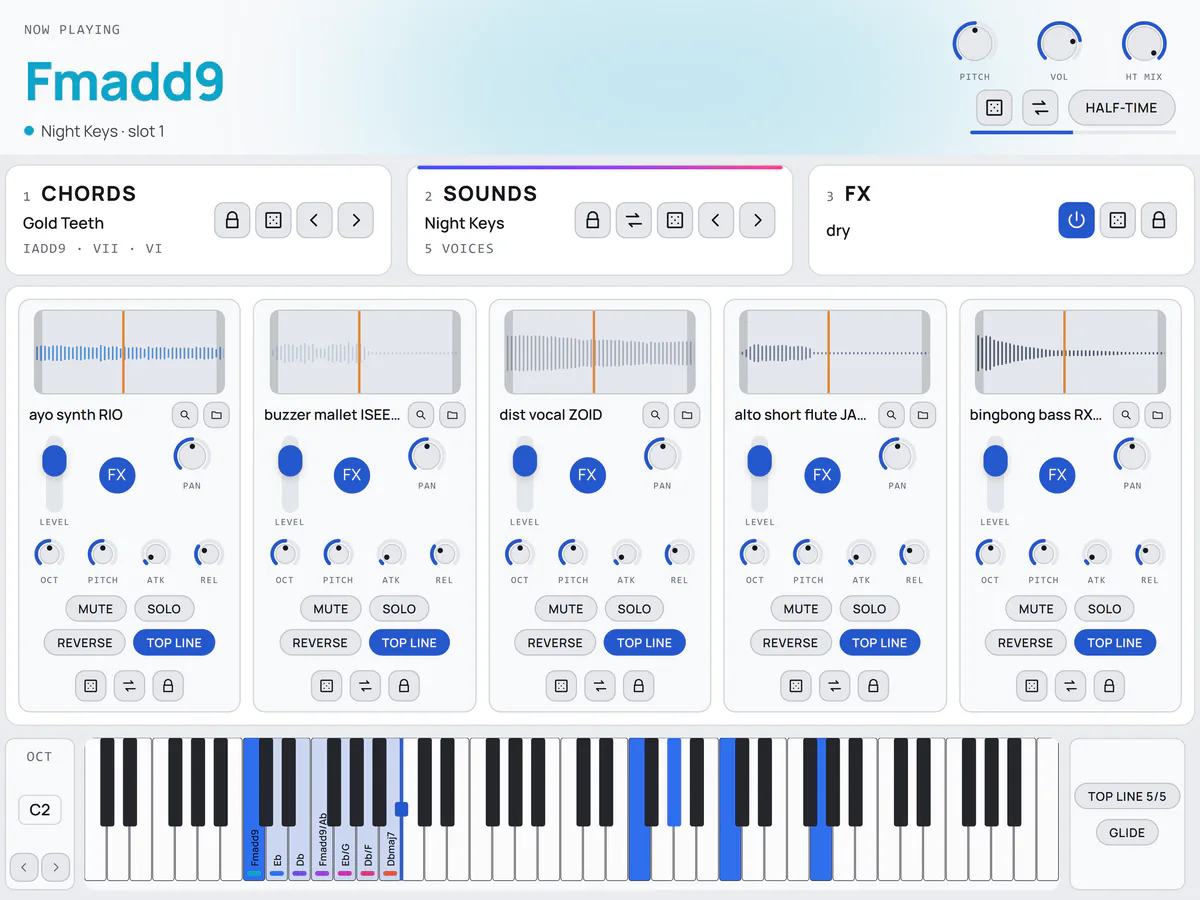Search samples for buzzer mallet voice

[420, 415]
